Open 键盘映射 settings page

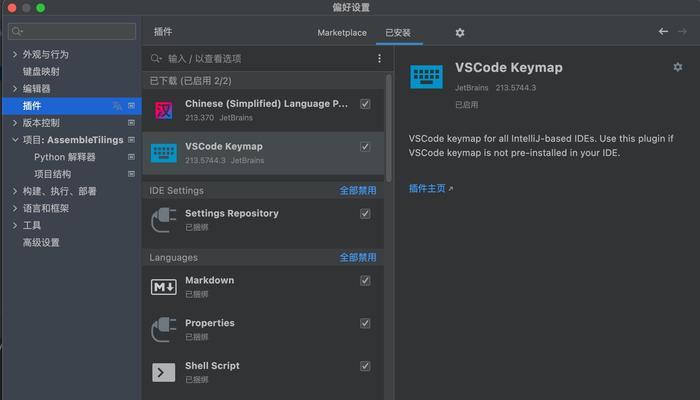[x=41, y=71]
